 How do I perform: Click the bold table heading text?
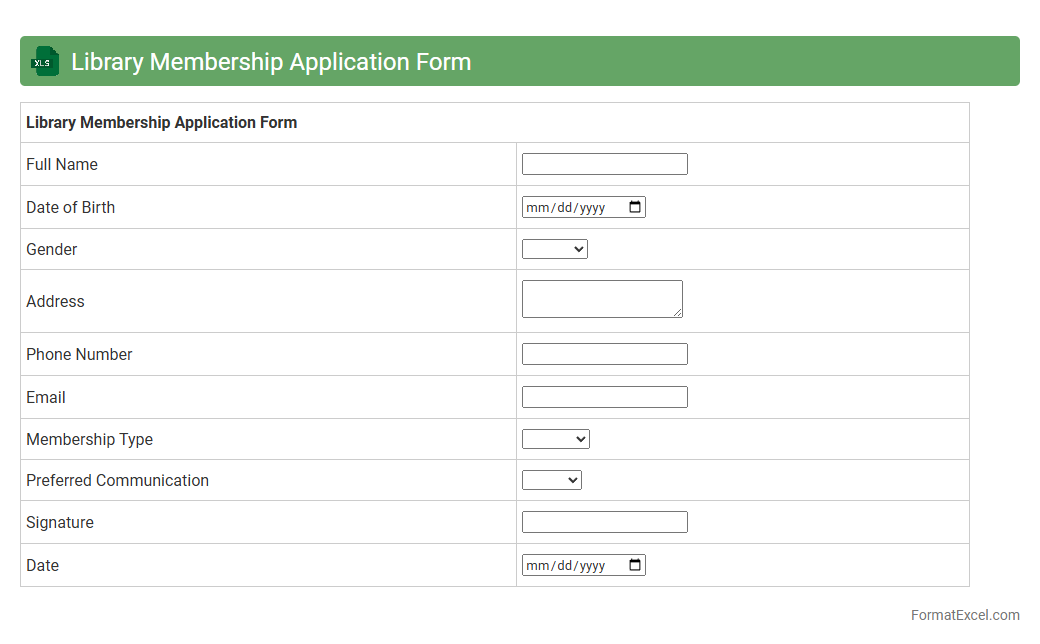[161, 123]
